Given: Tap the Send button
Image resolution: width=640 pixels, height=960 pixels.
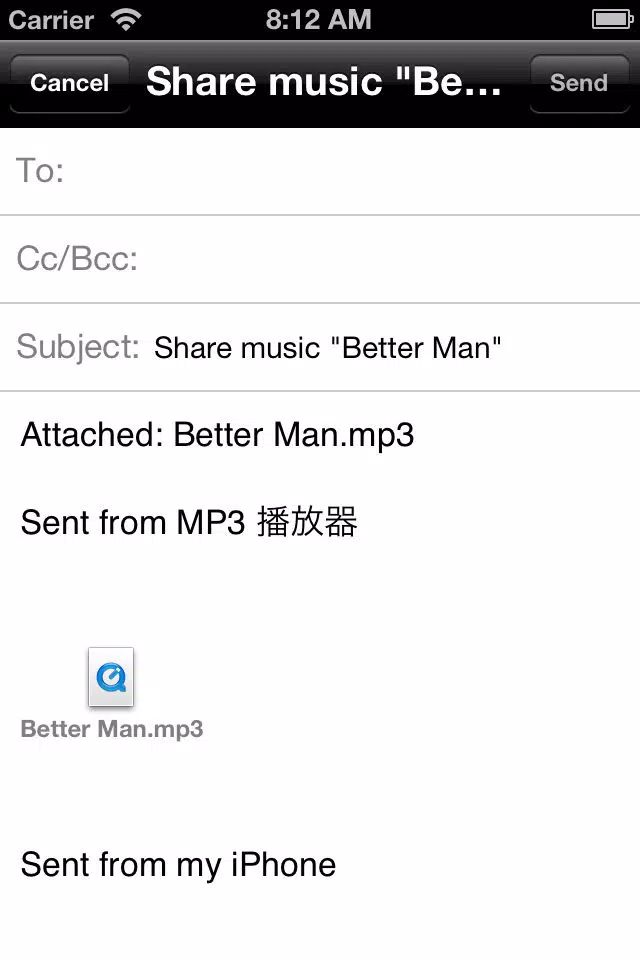Looking at the screenshot, I should tap(579, 83).
